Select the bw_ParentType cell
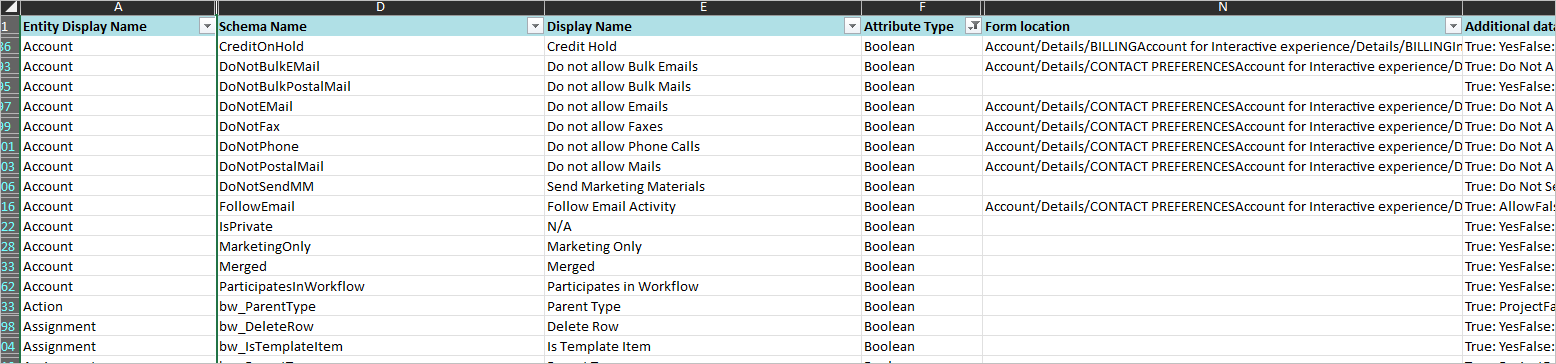This screenshot has width=1556, height=364. click(381, 307)
